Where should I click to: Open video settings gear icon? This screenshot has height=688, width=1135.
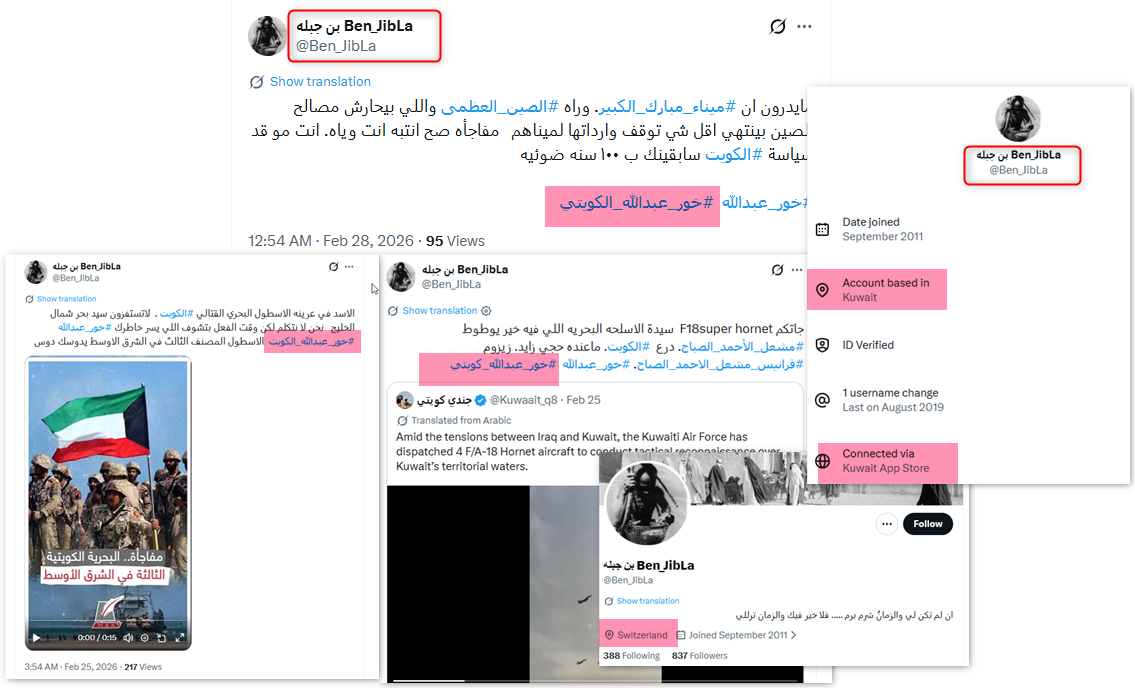pos(145,638)
